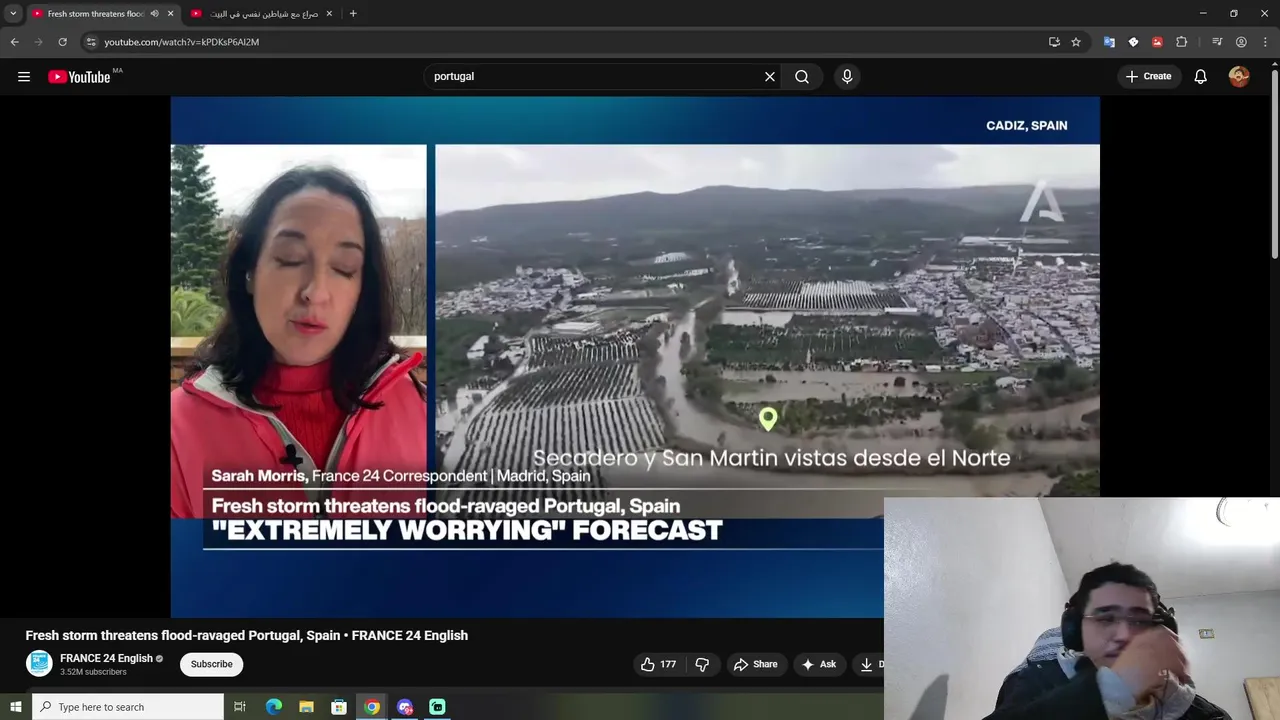Open the Google Translate extension icon
Screen dimensions: 1280x720
tap(1109, 42)
